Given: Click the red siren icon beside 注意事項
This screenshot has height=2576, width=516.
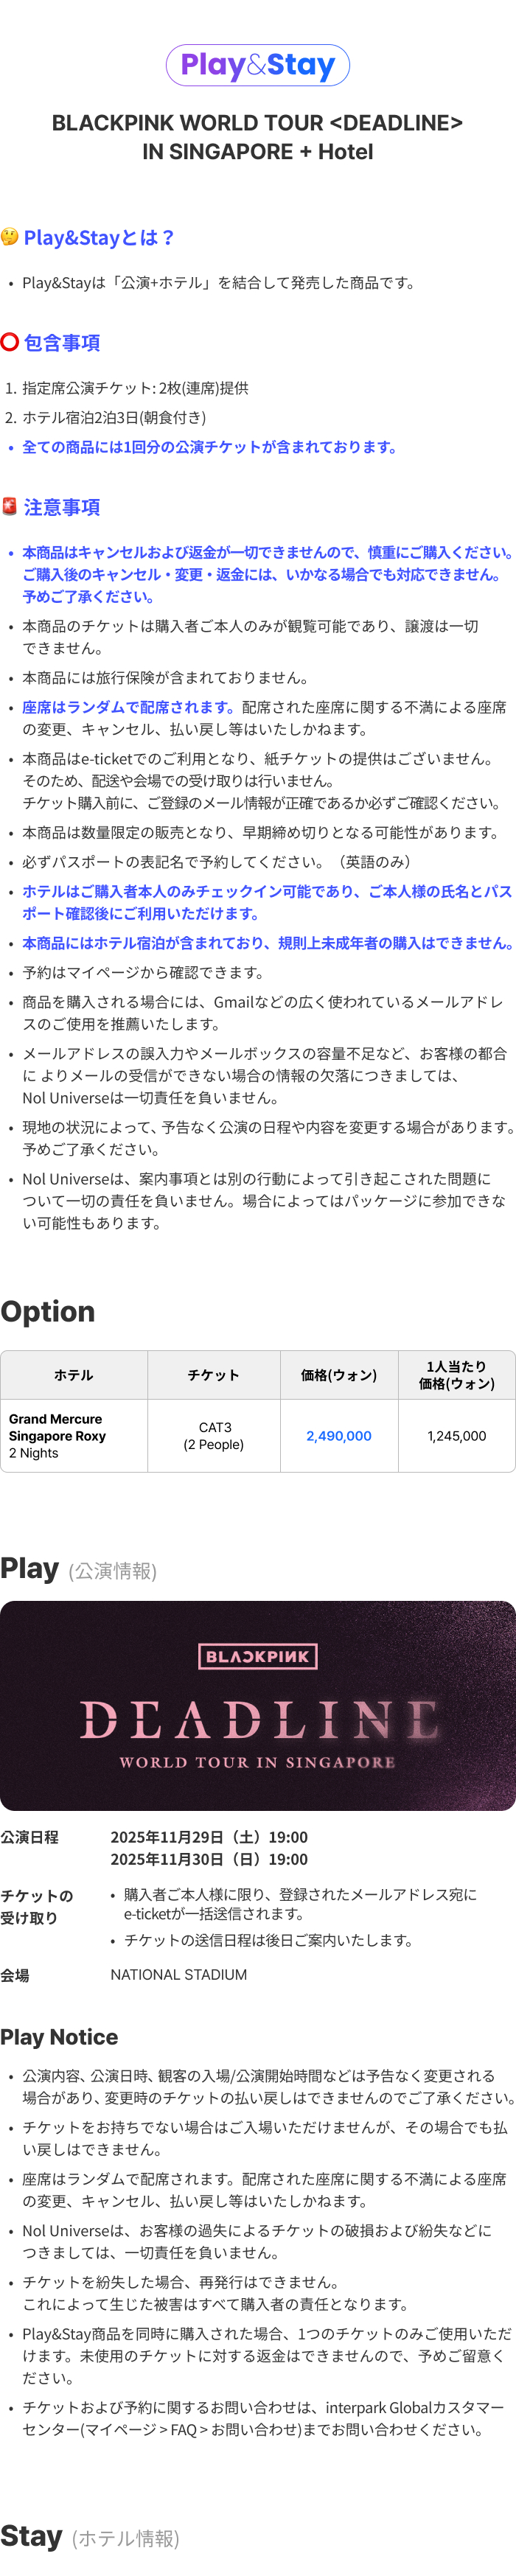Looking at the screenshot, I should (9, 506).
